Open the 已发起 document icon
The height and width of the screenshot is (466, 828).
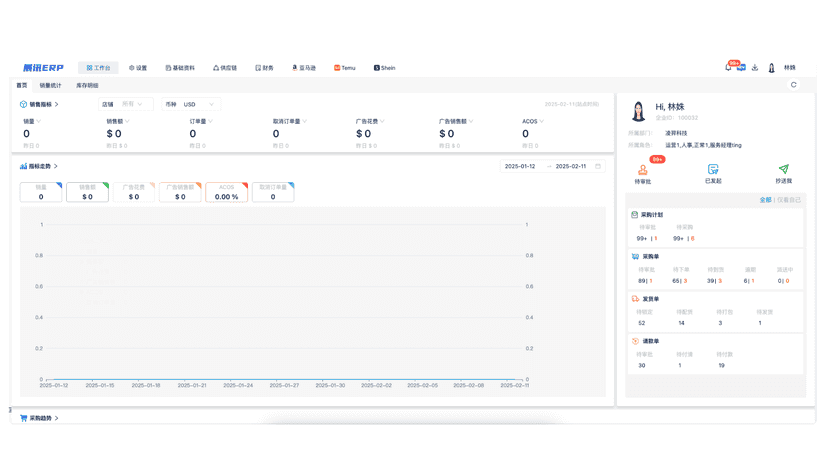pos(713,169)
